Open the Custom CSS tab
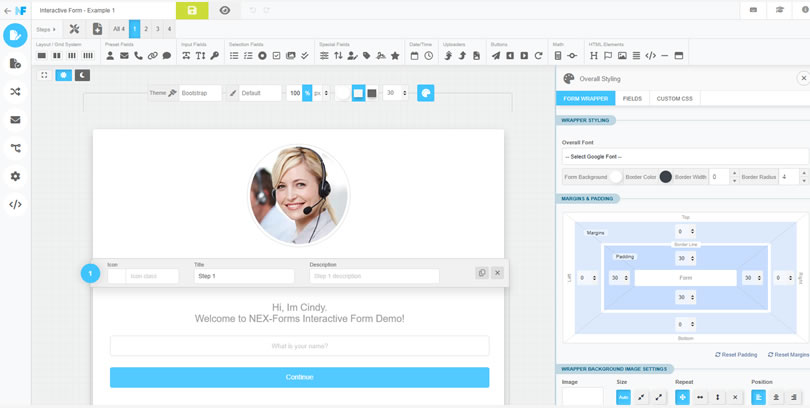Screen dimensions: 810x408 pos(675,99)
